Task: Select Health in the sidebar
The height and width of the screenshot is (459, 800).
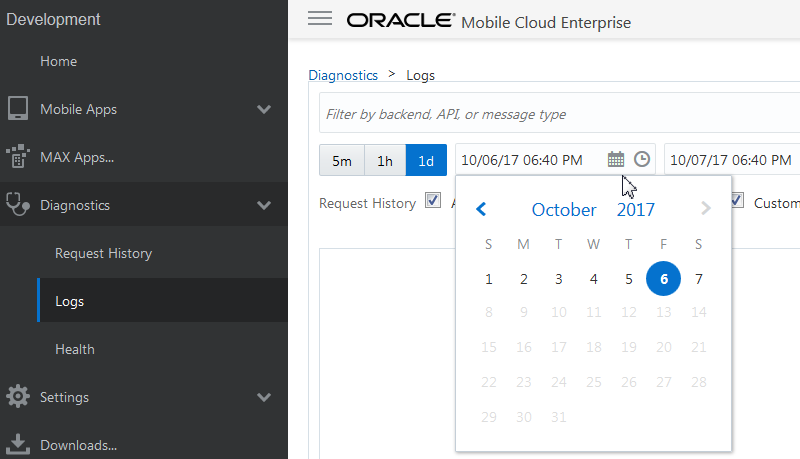Action: pyautogui.click(x=75, y=349)
